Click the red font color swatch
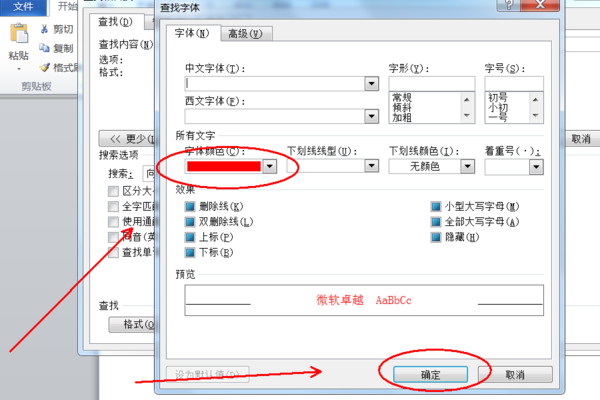Image resolution: width=600 pixels, height=400 pixels. point(224,167)
